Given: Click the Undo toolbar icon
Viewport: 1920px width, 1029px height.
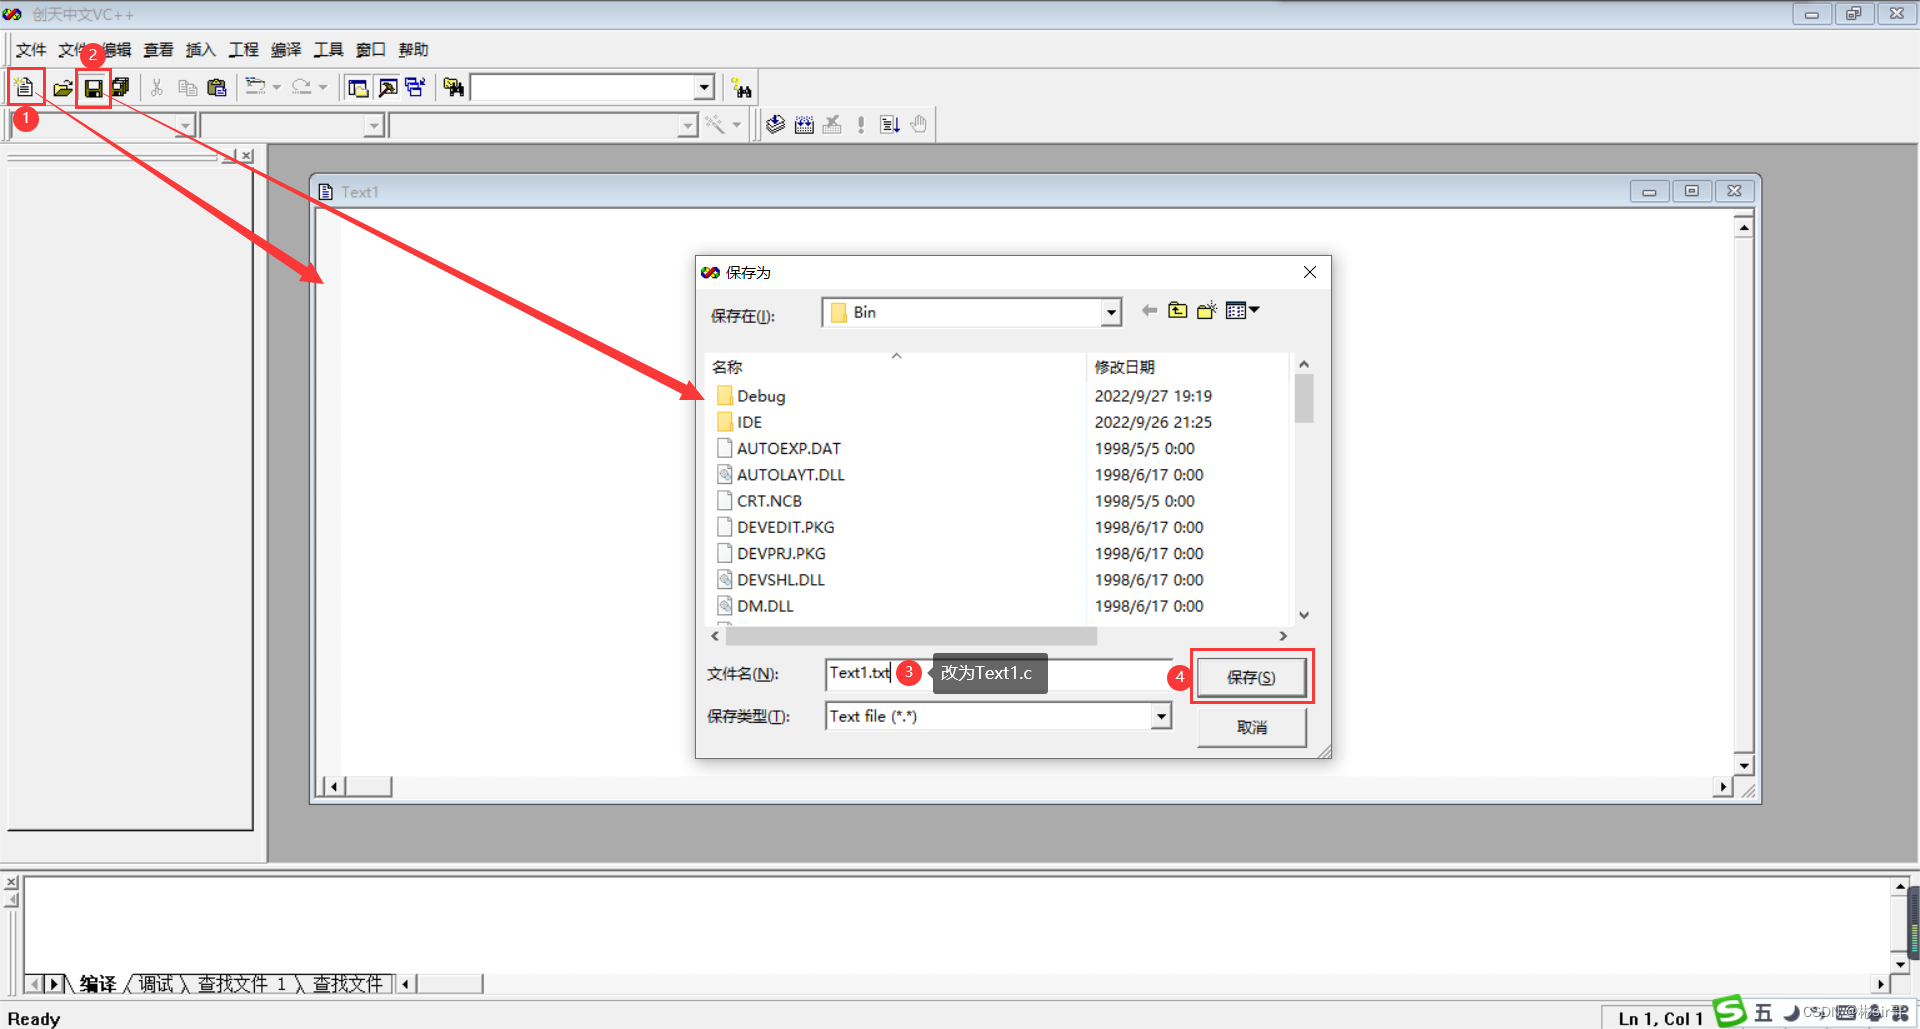Looking at the screenshot, I should pos(256,87).
